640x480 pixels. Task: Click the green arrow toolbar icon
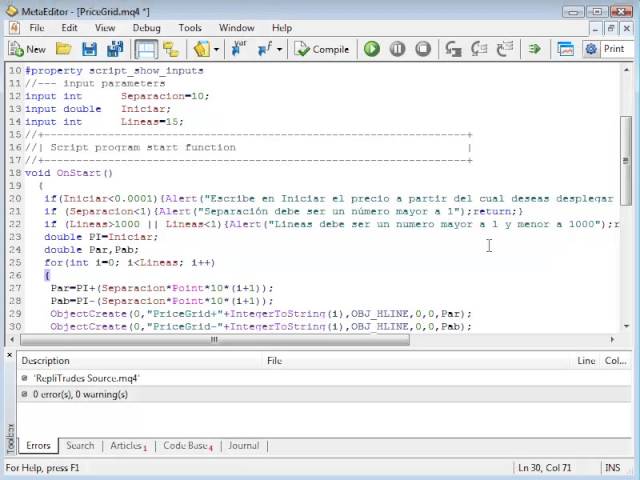click(534, 49)
